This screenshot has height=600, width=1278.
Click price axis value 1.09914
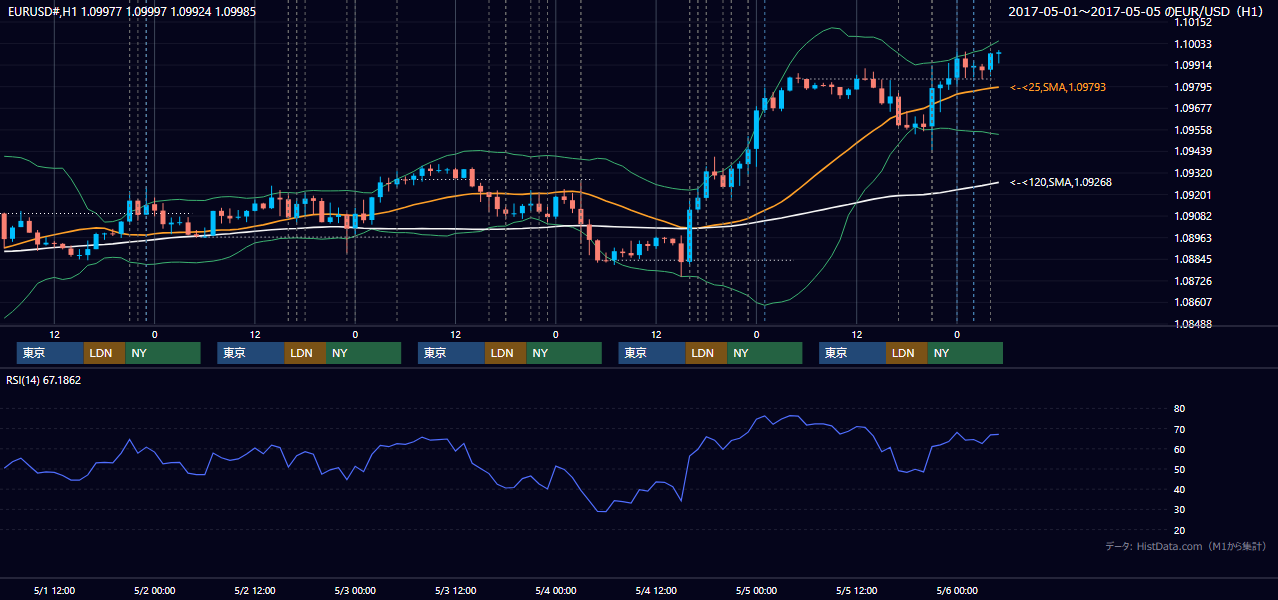click(x=1192, y=65)
